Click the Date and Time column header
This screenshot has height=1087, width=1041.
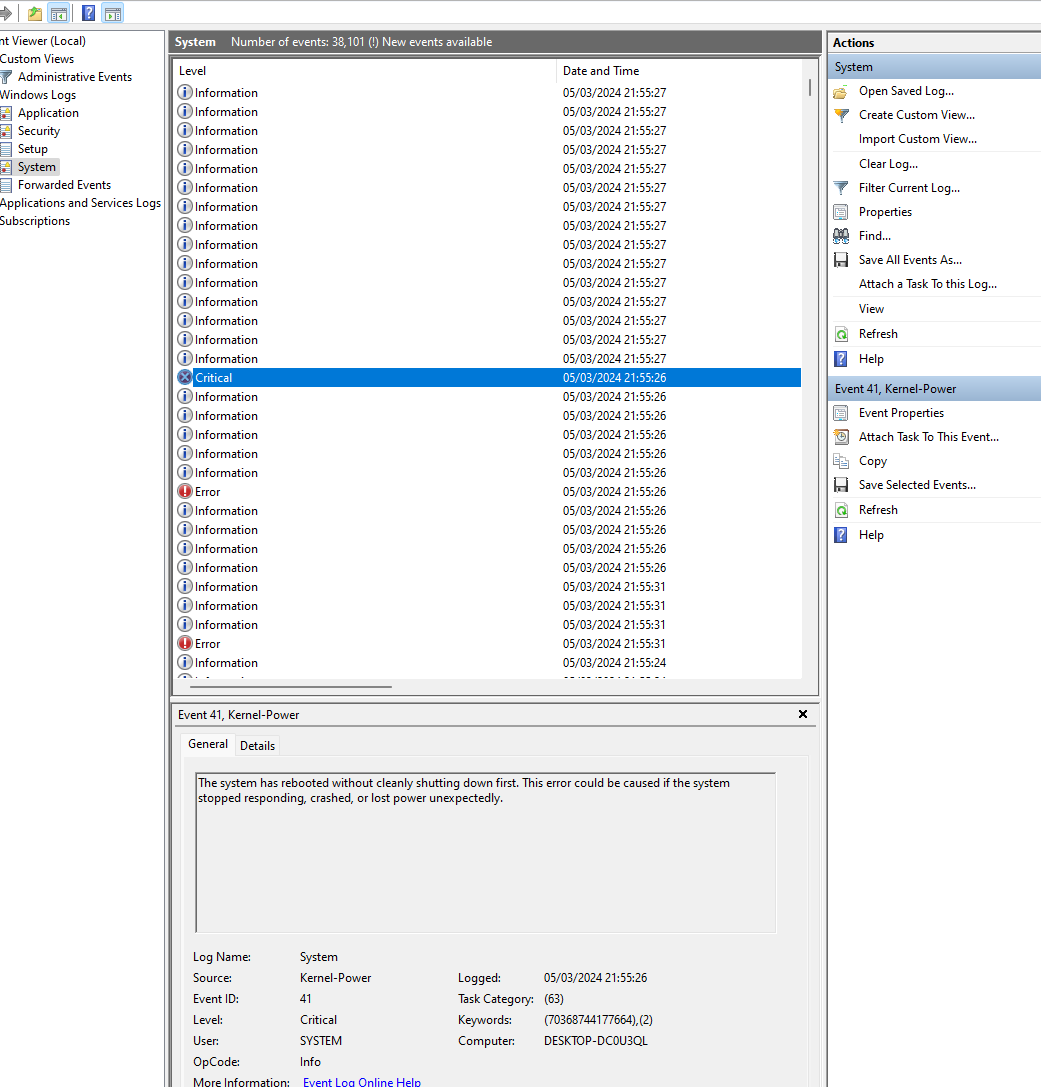pos(601,71)
